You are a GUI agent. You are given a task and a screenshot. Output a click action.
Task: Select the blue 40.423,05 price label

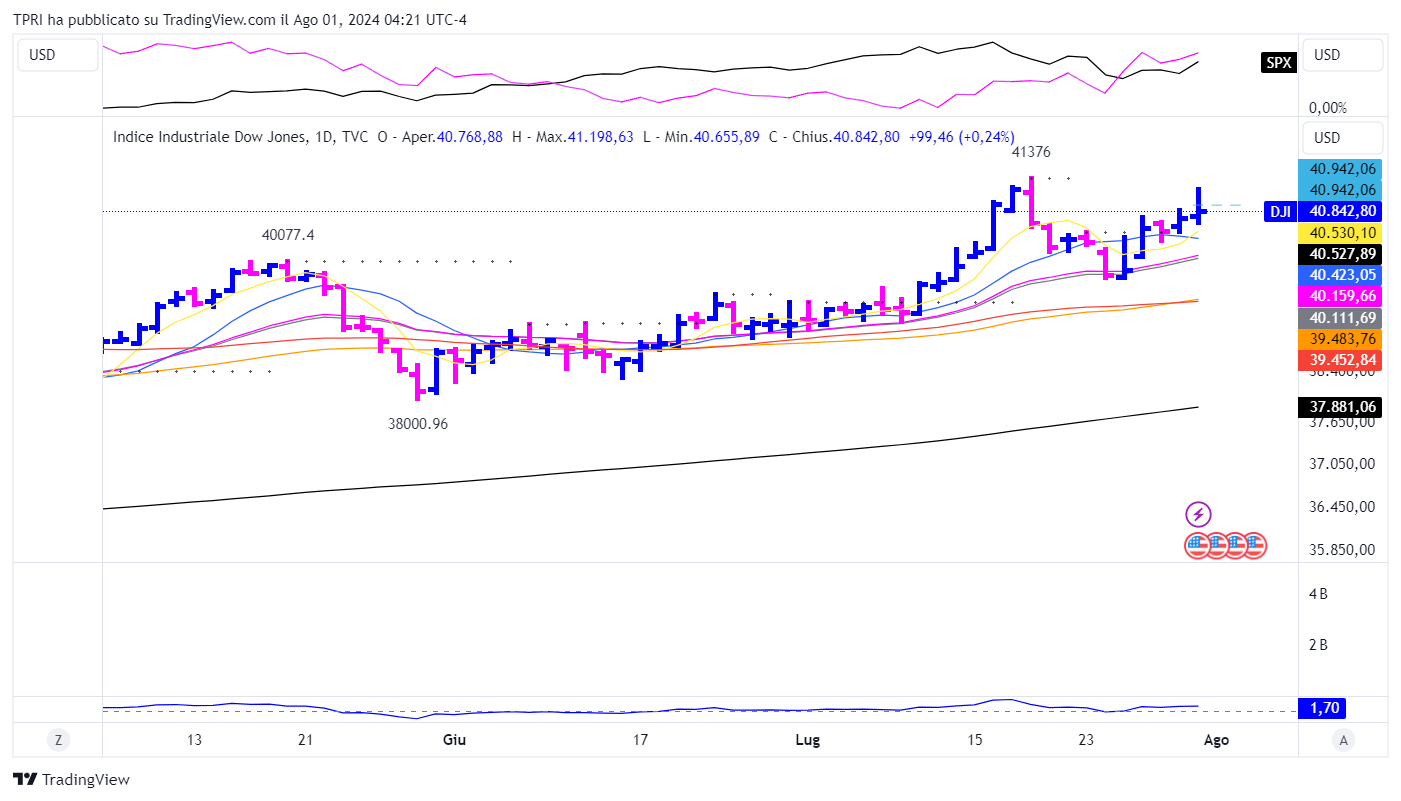click(x=1340, y=275)
